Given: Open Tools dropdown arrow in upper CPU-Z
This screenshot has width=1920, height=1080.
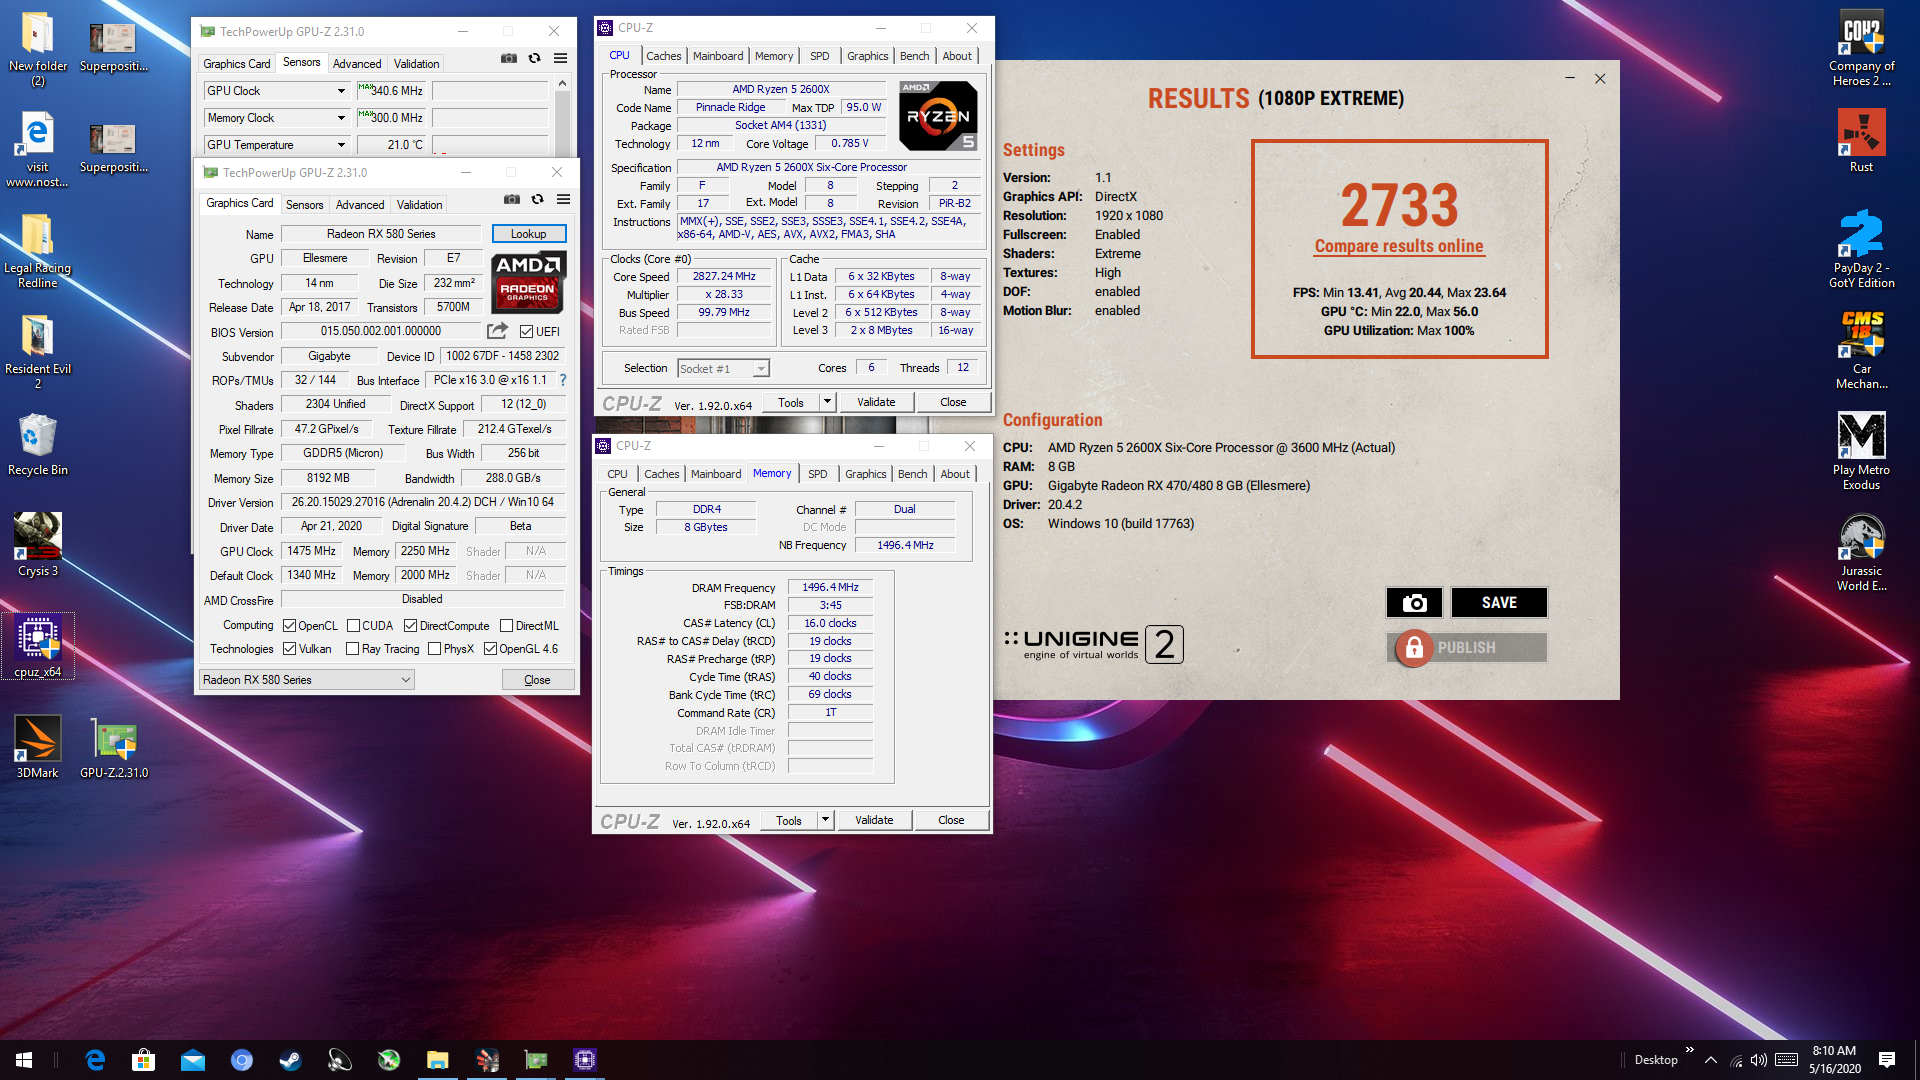Looking at the screenshot, I should [827, 402].
